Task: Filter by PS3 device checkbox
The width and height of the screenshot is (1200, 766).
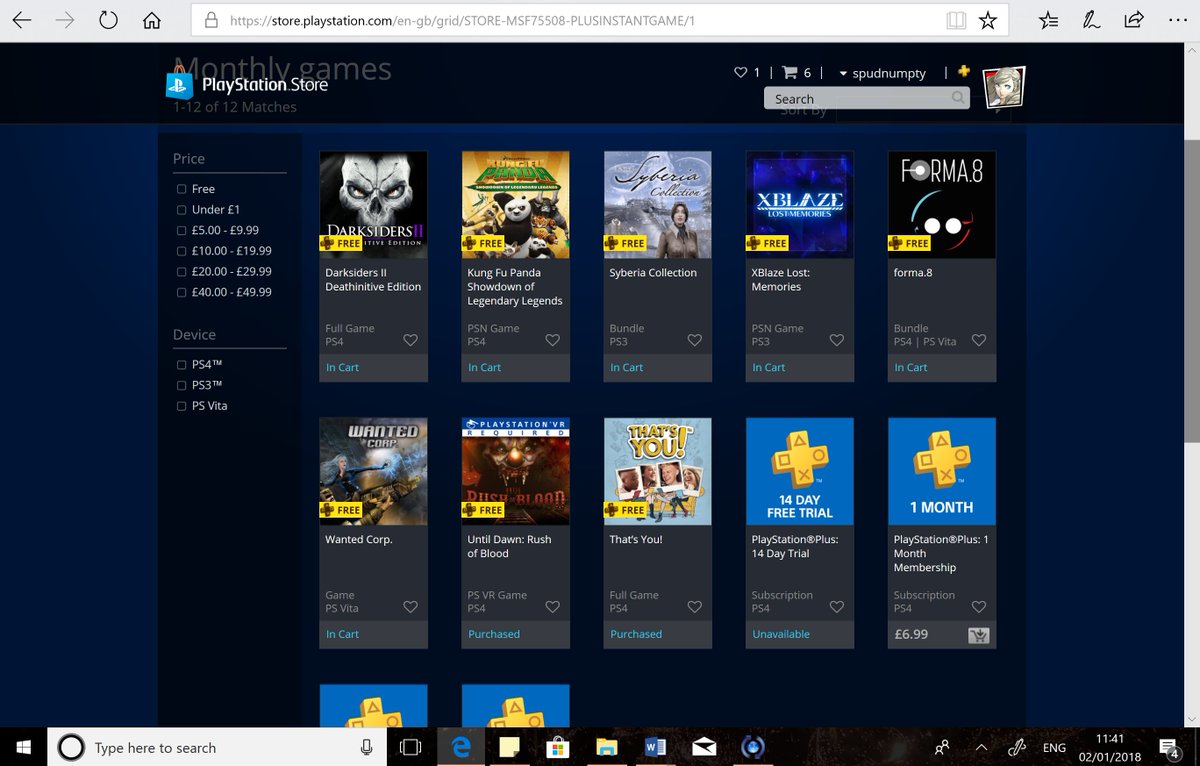Action: [x=181, y=385]
